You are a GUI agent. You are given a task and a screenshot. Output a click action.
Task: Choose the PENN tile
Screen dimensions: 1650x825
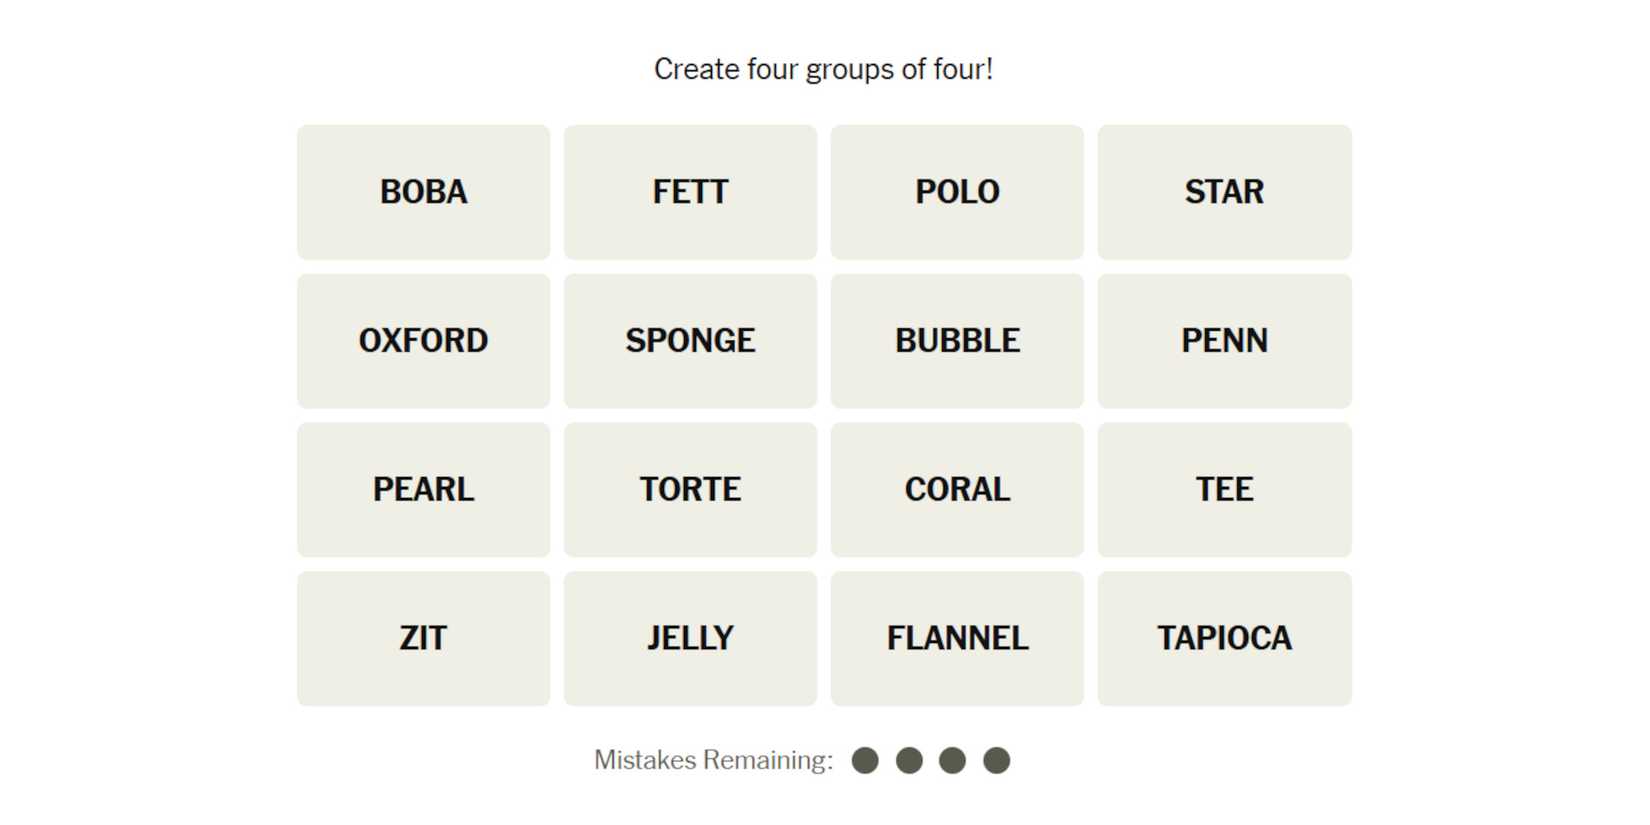1224,341
